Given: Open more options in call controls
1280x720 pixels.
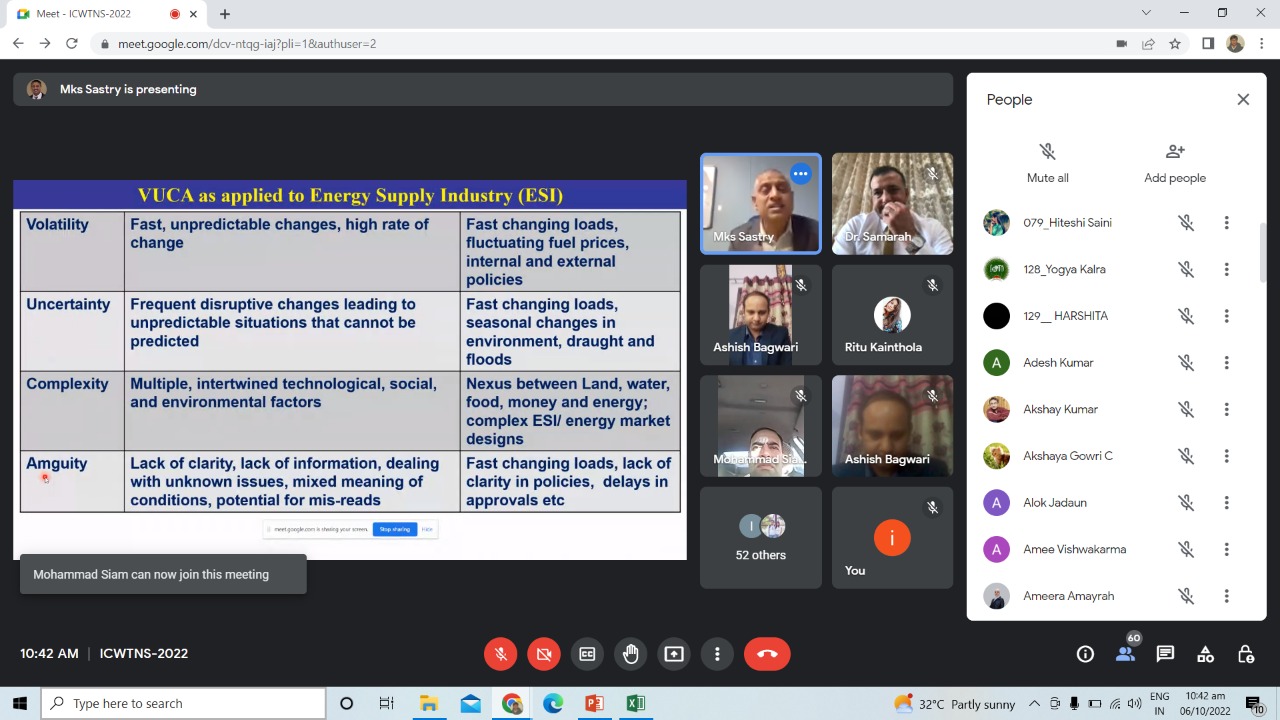Looking at the screenshot, I should [x=717, y=654].
